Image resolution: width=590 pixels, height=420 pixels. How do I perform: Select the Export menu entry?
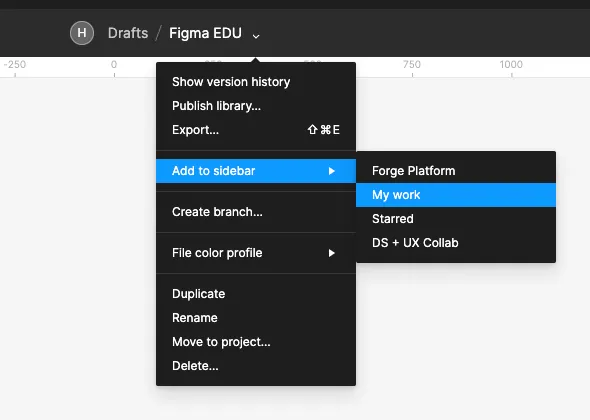[x=256, y=130]
